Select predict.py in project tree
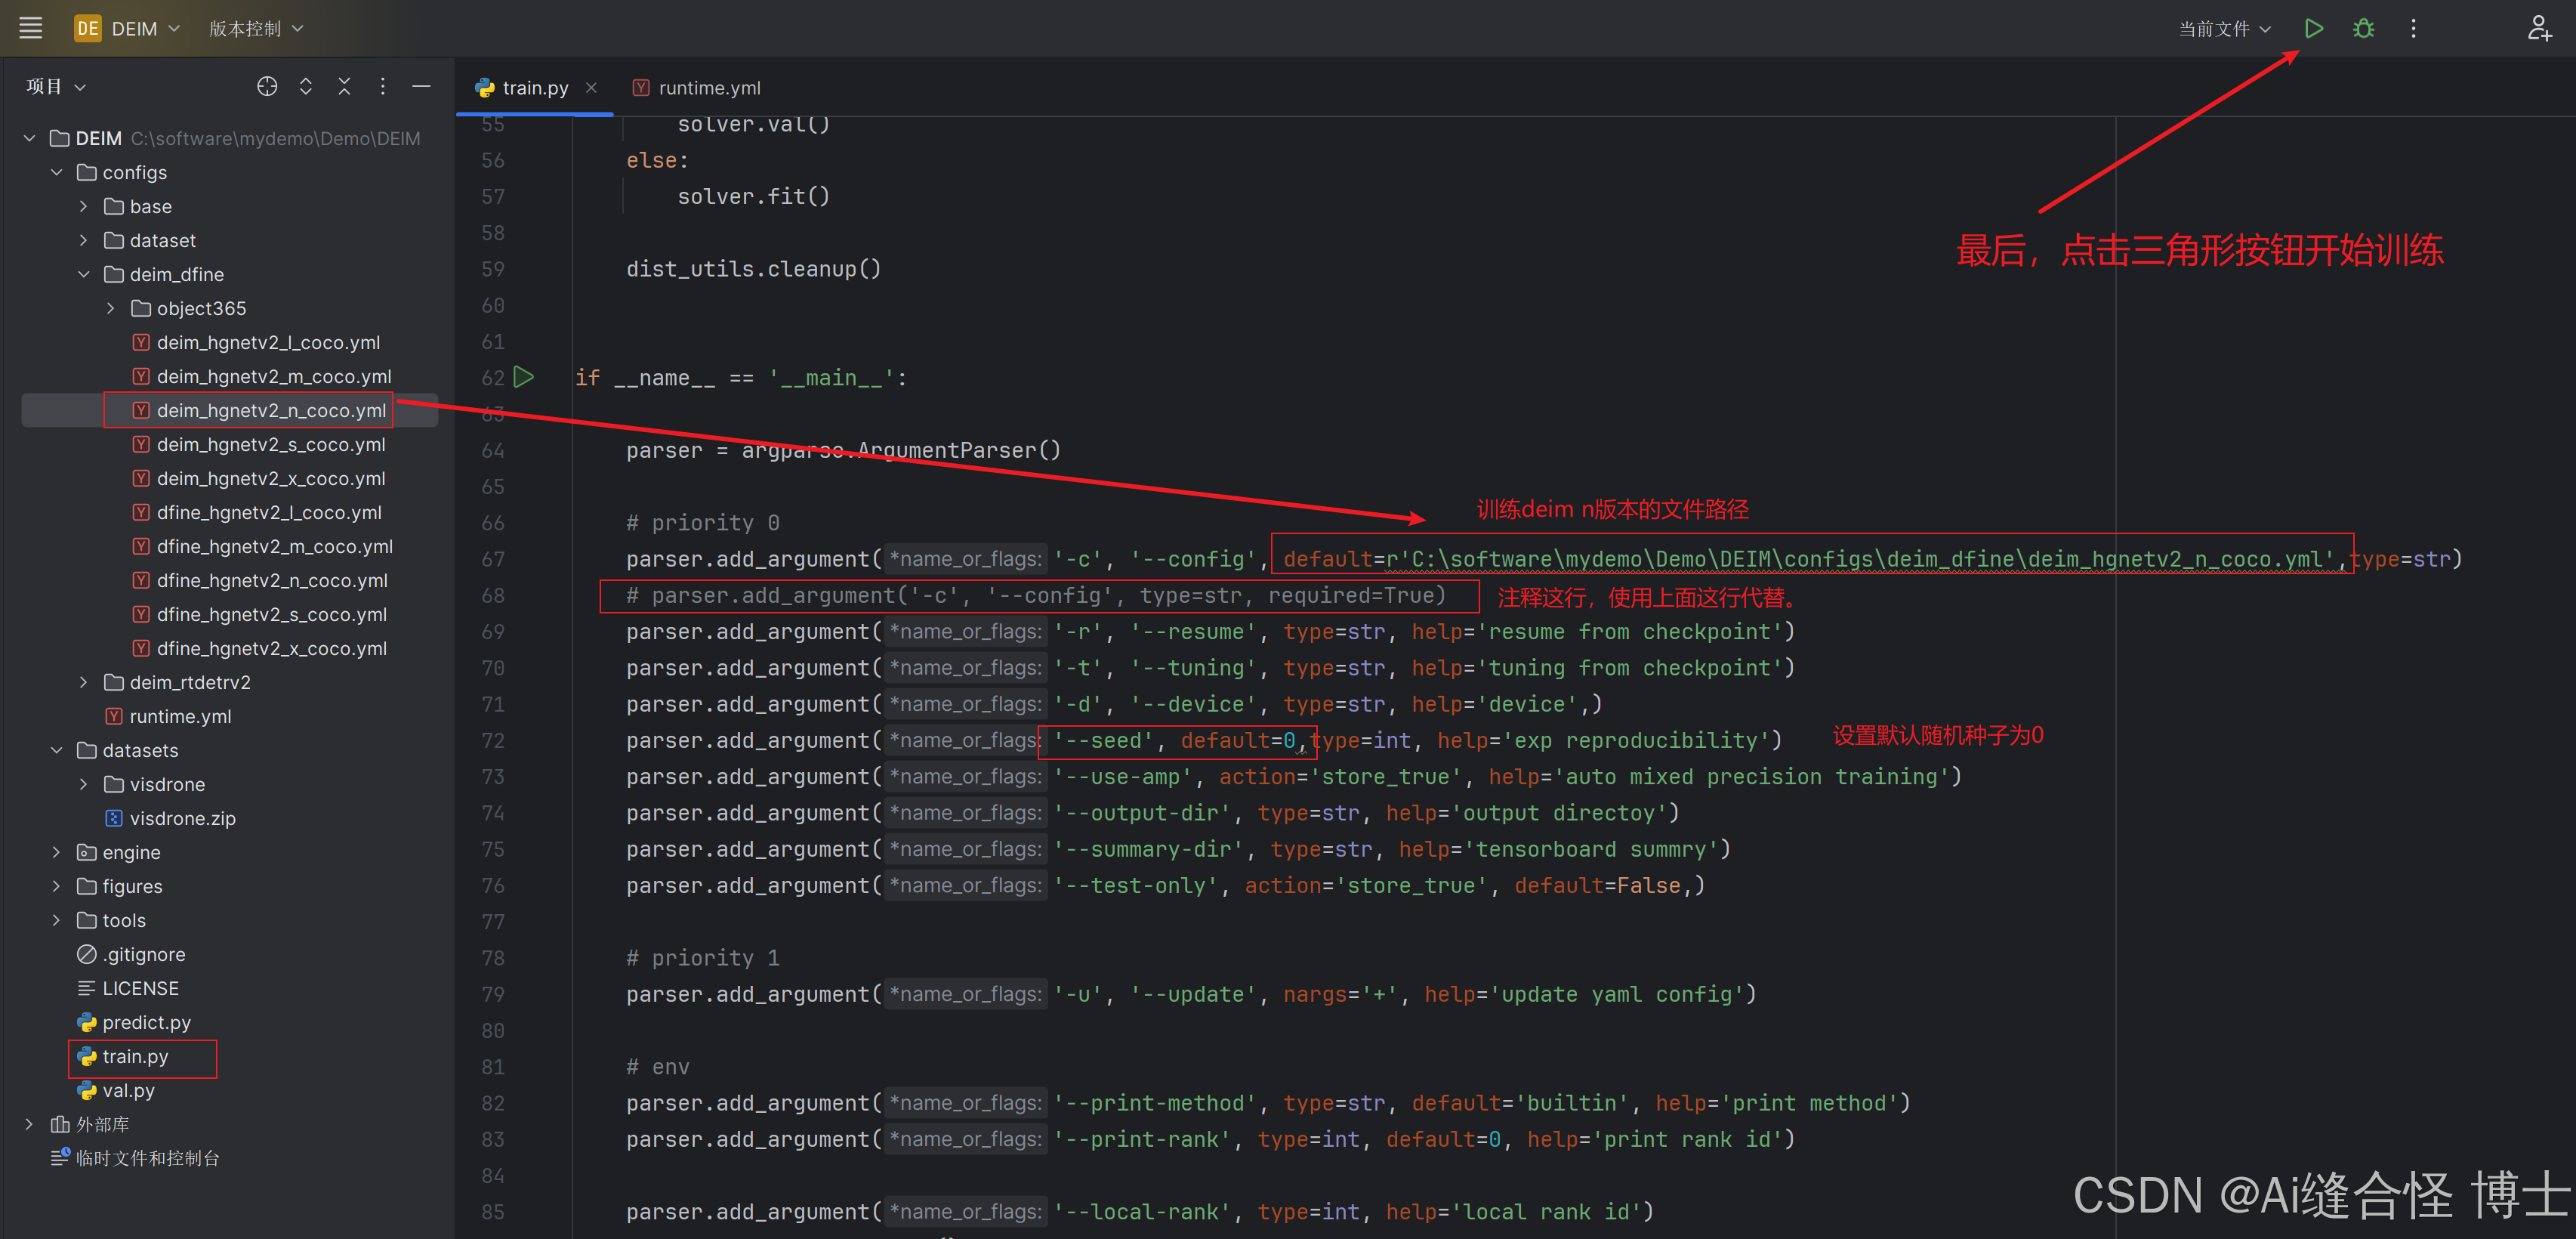2576x1239 pixels. coord(146,1022)
